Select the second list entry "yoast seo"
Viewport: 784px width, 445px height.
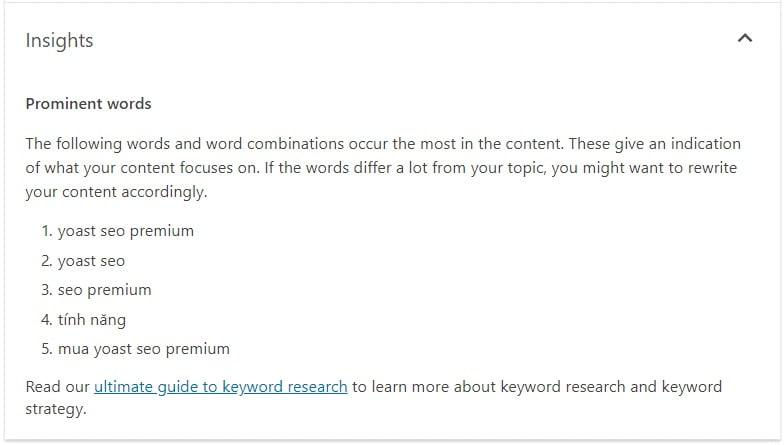[x=91, y=261]
